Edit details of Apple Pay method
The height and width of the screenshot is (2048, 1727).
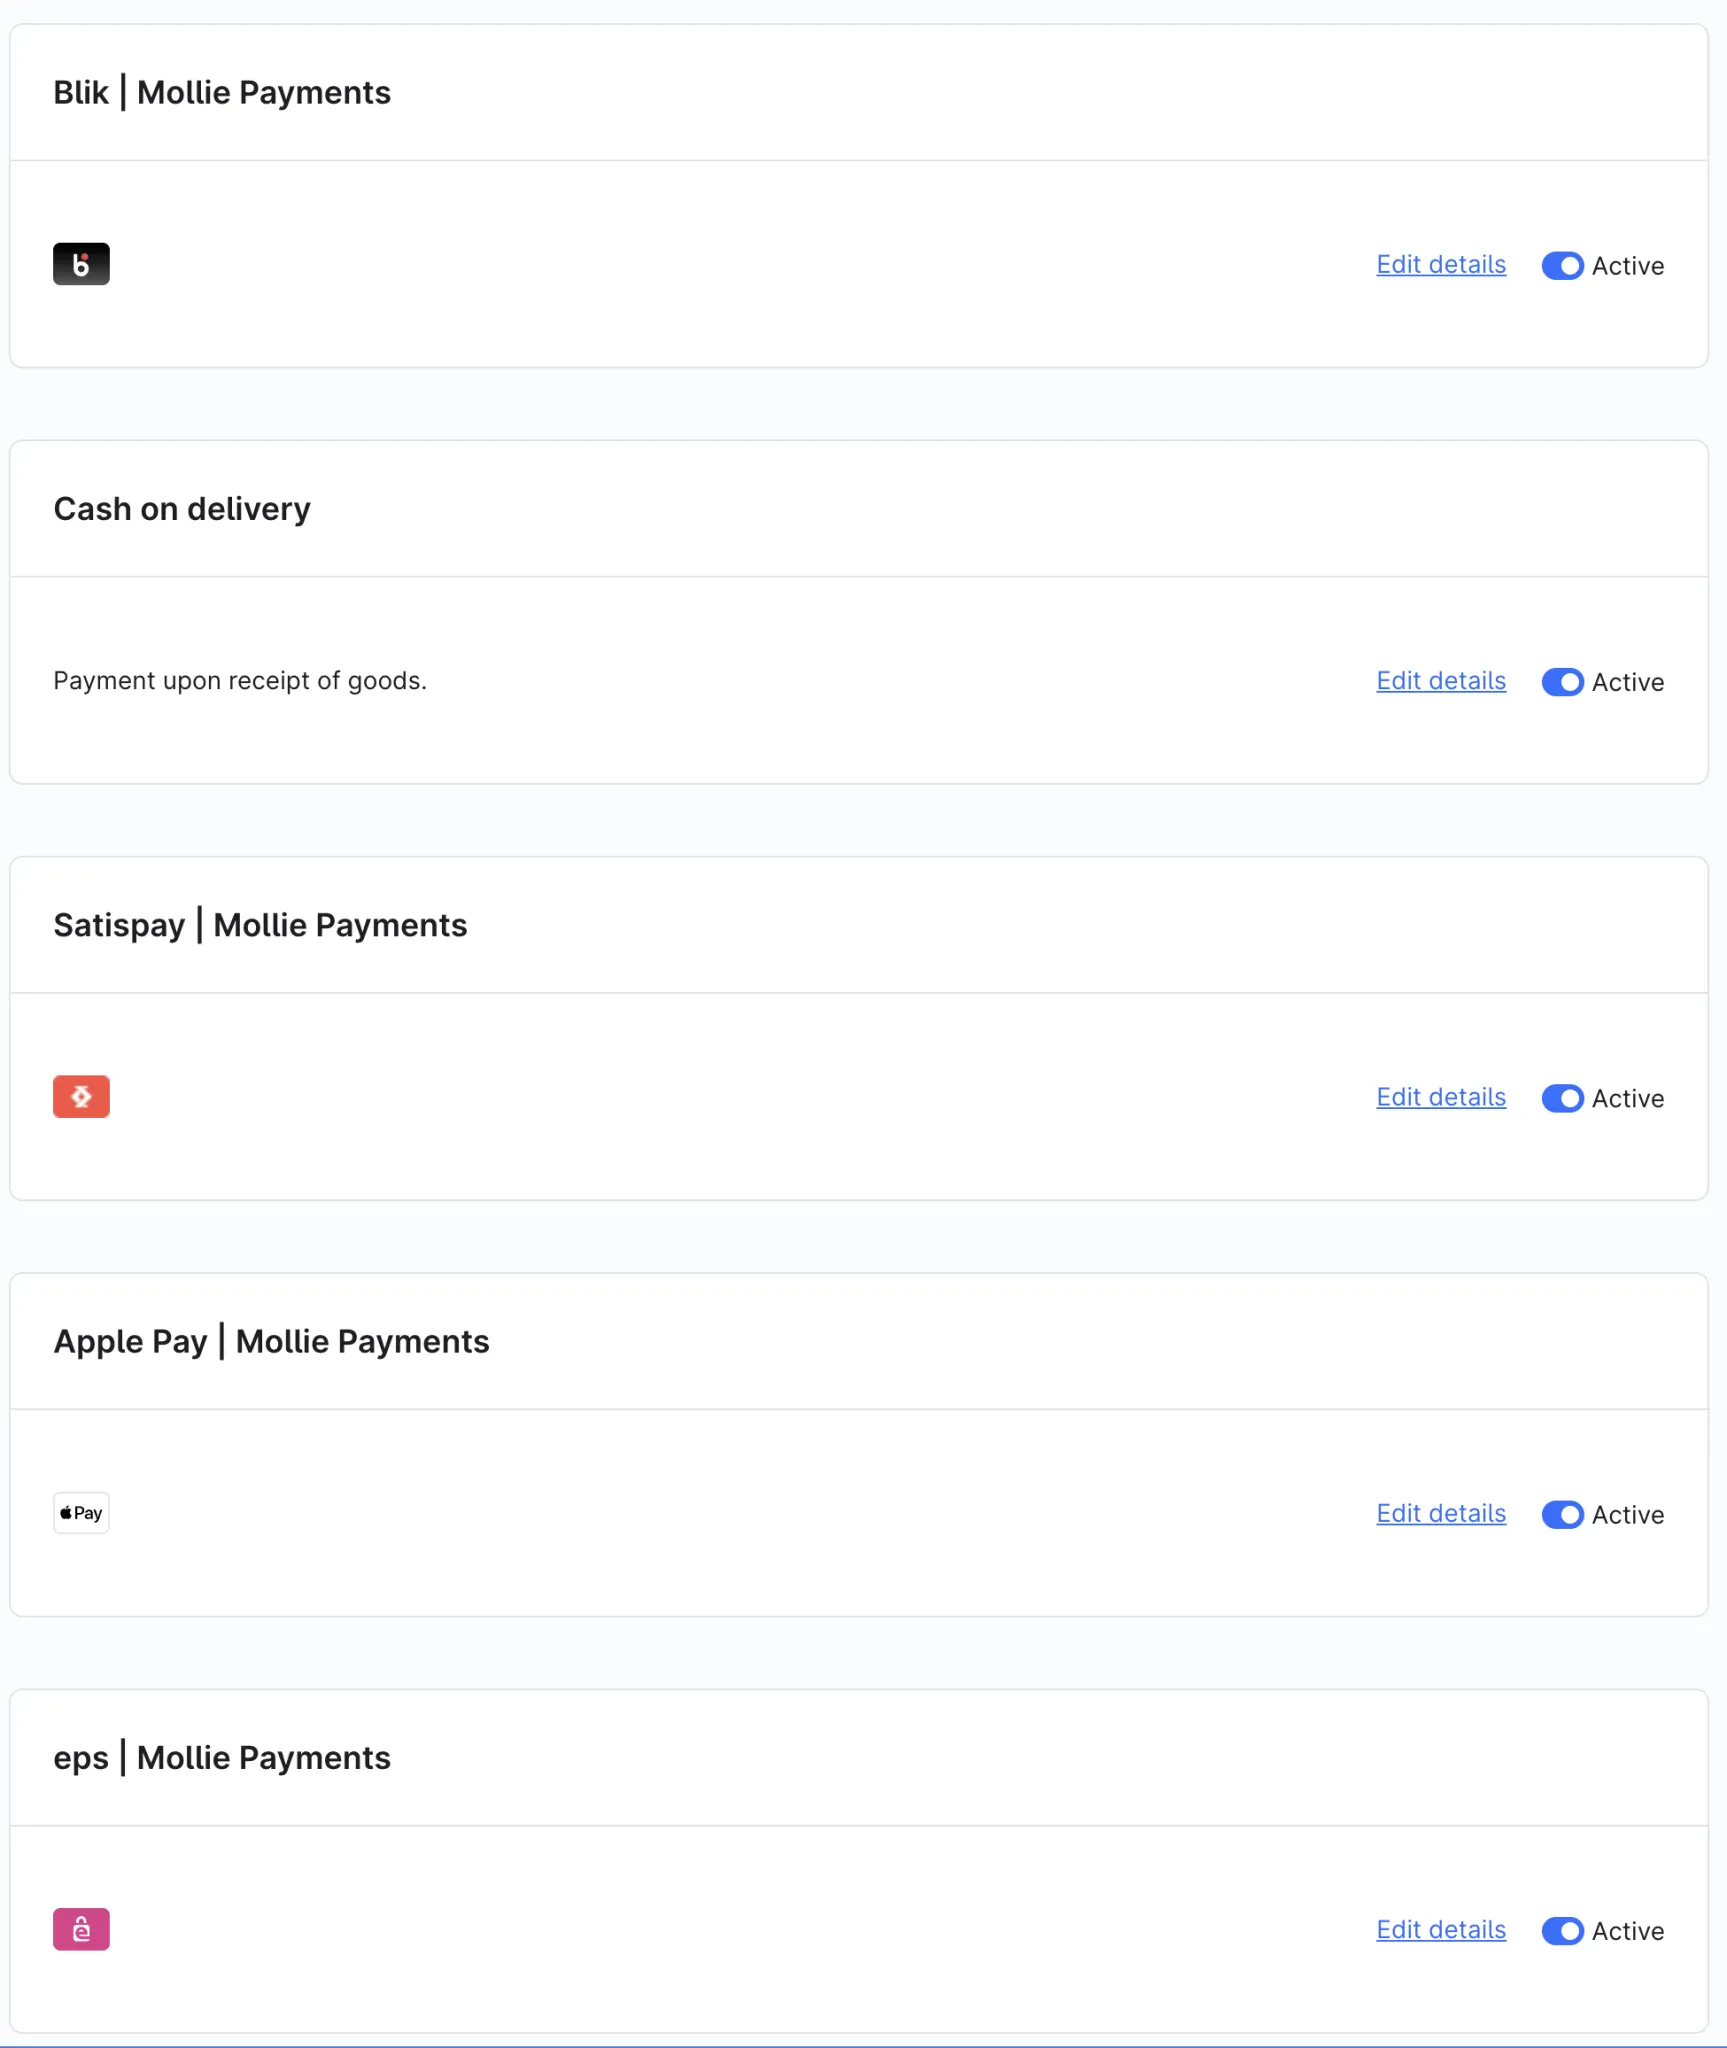pos(1441,1513)
